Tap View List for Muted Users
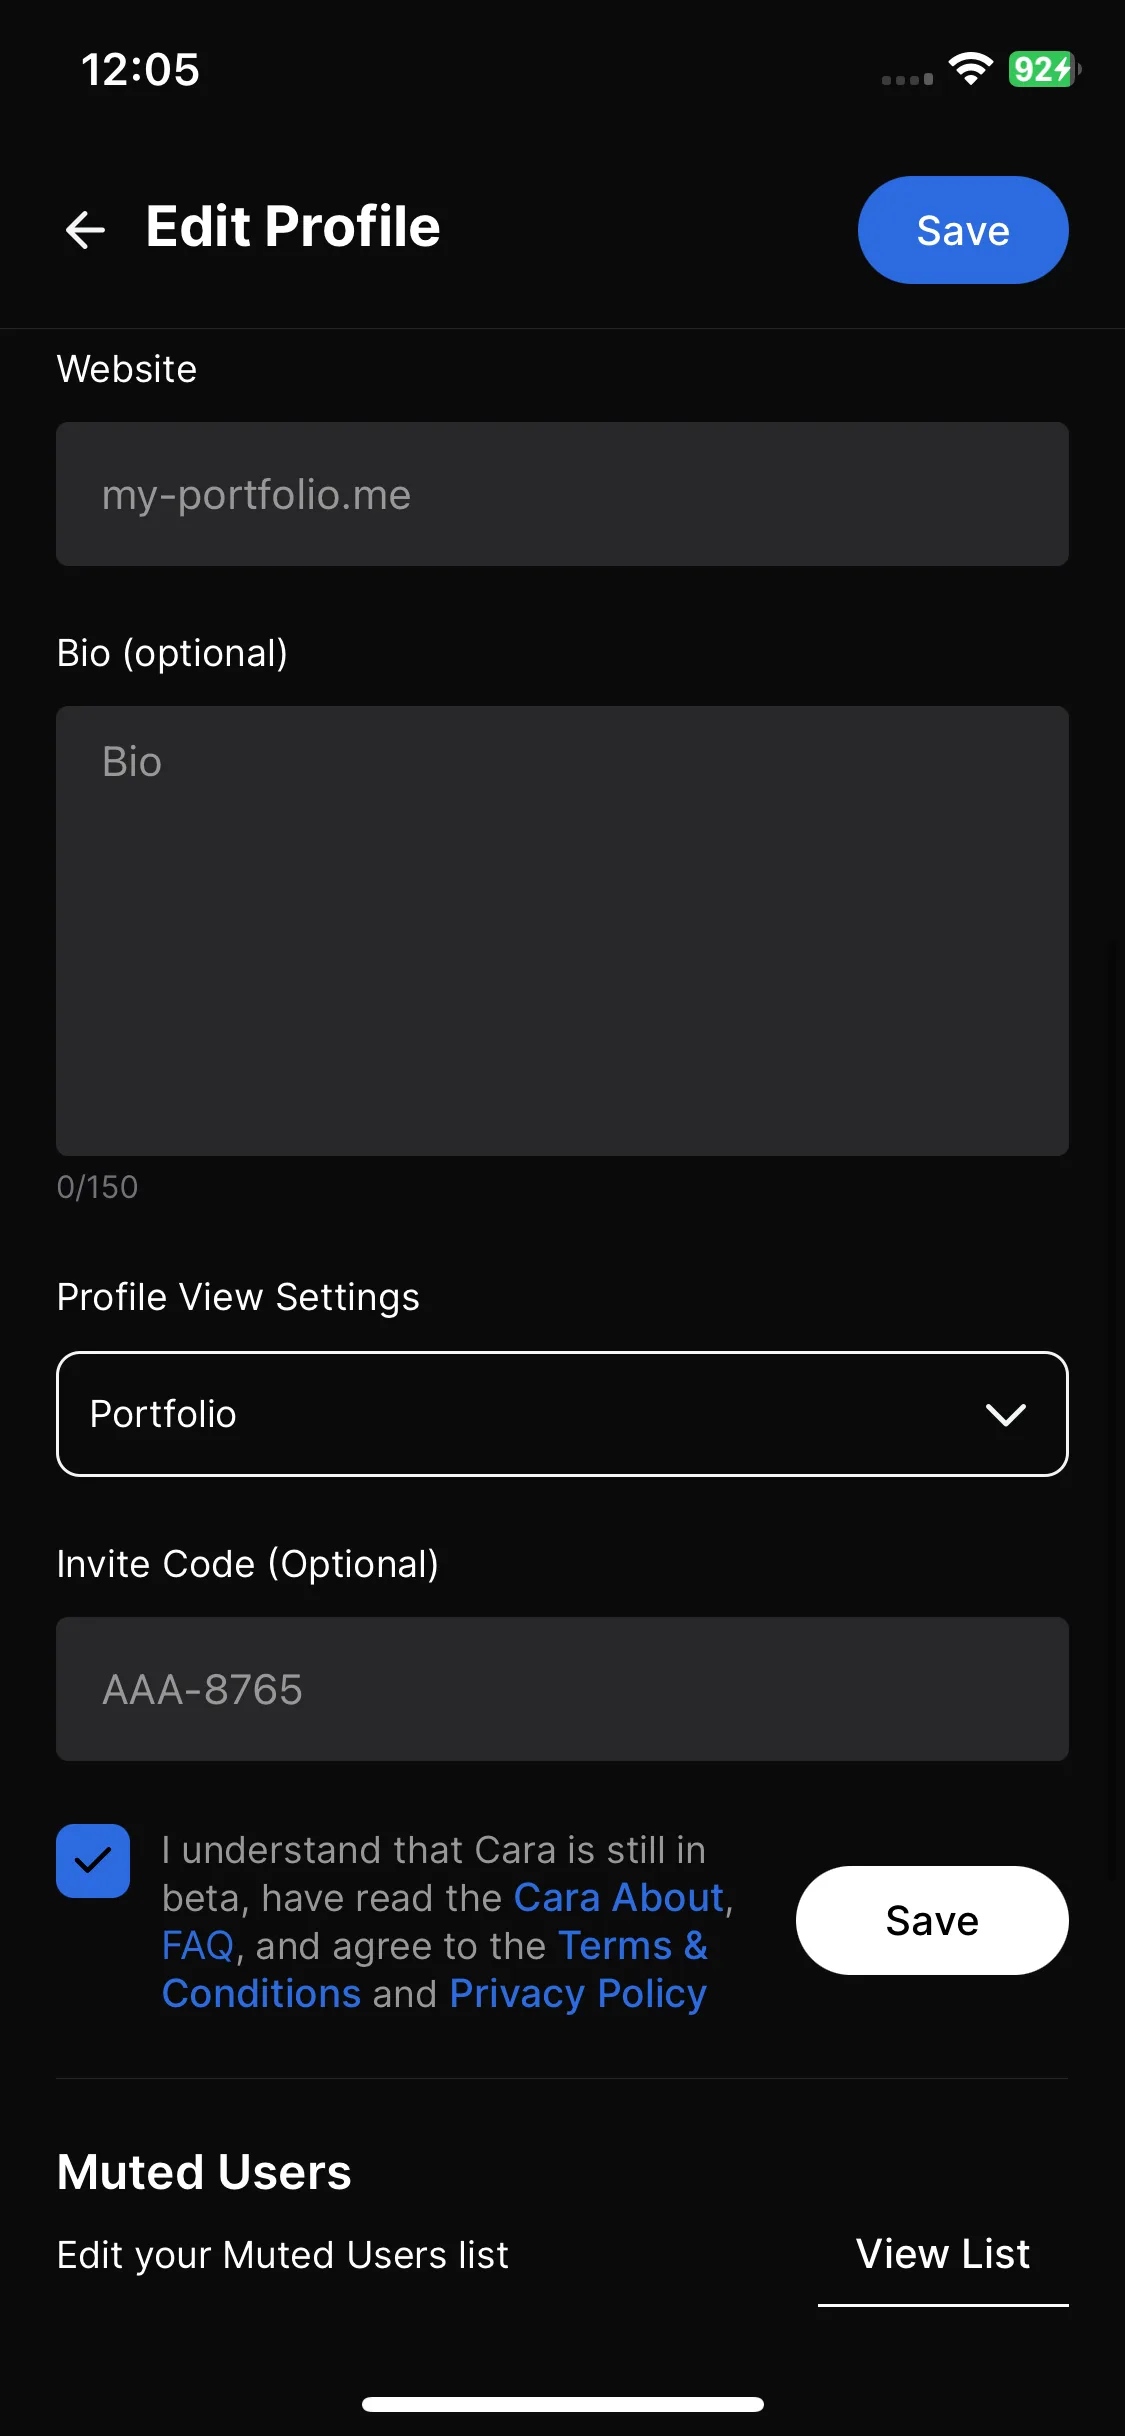 [943, 2255]
